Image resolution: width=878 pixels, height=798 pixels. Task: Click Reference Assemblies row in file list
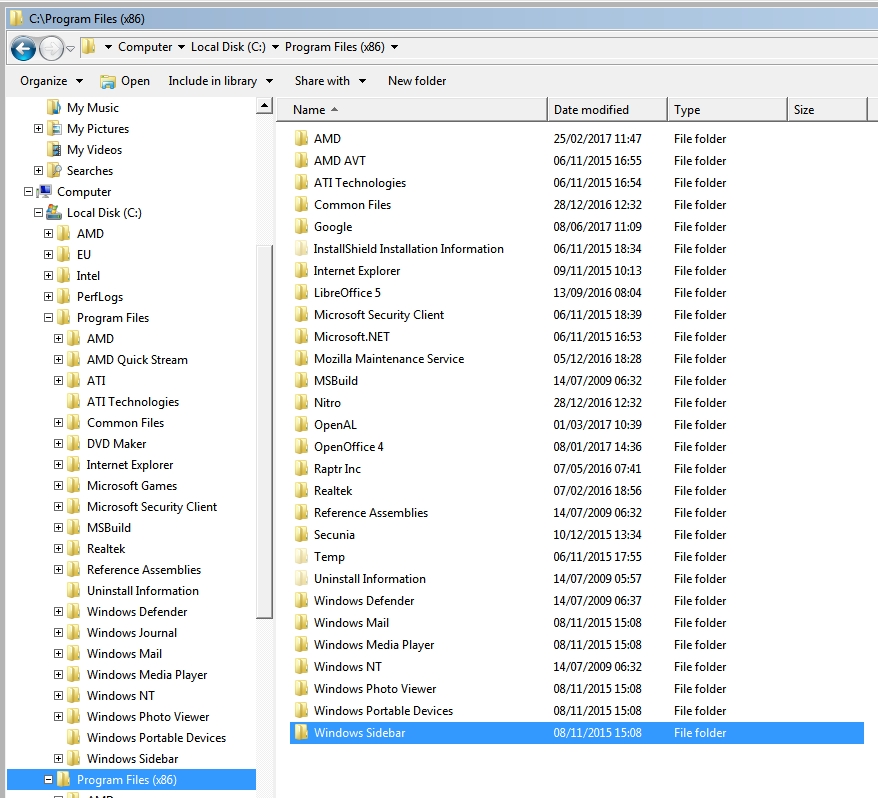click(x=577, y=512)
